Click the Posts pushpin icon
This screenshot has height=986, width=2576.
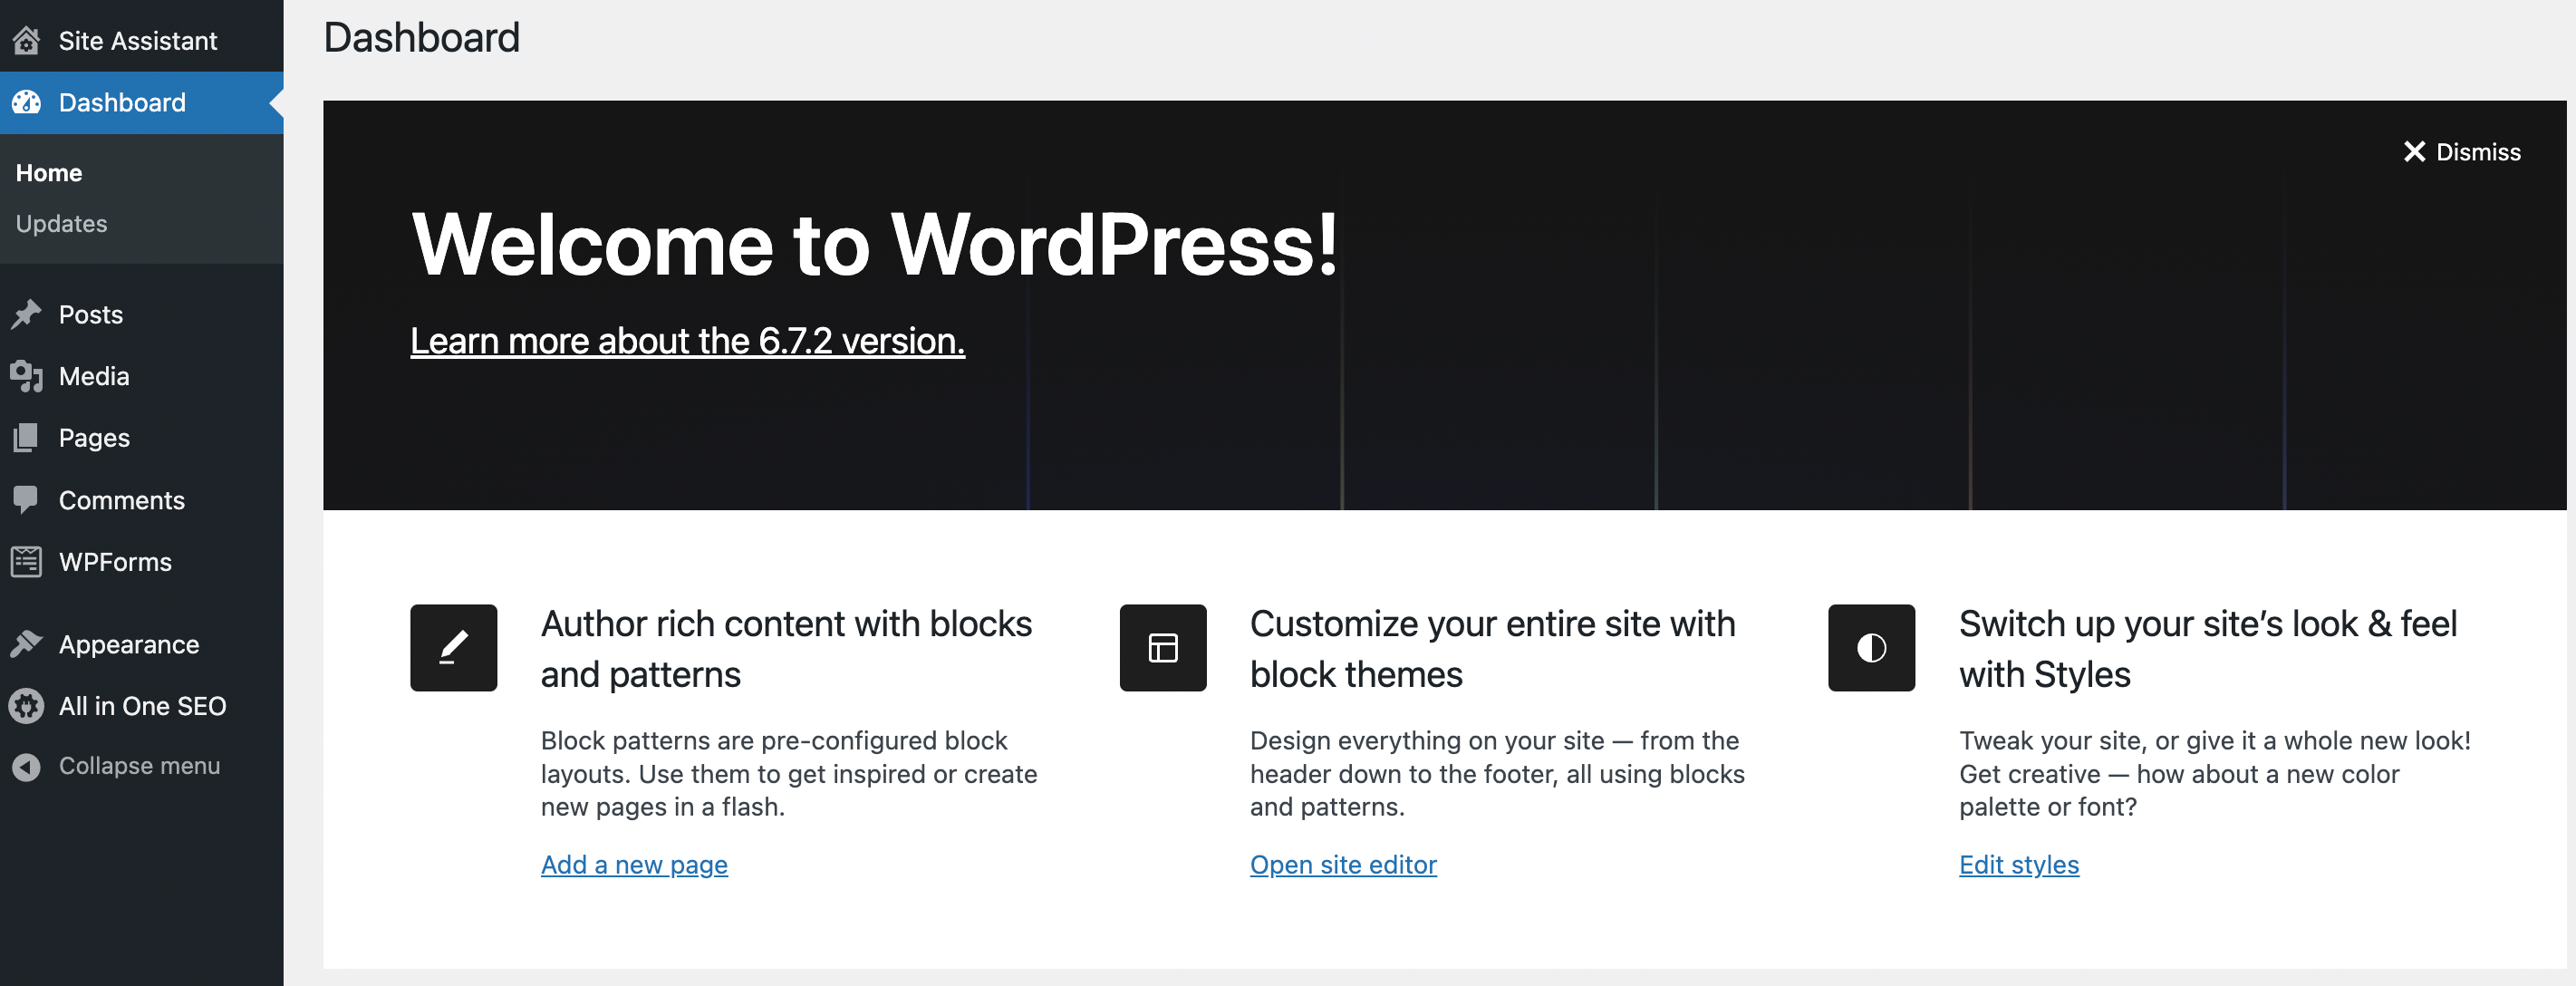(x=26, y=314)
